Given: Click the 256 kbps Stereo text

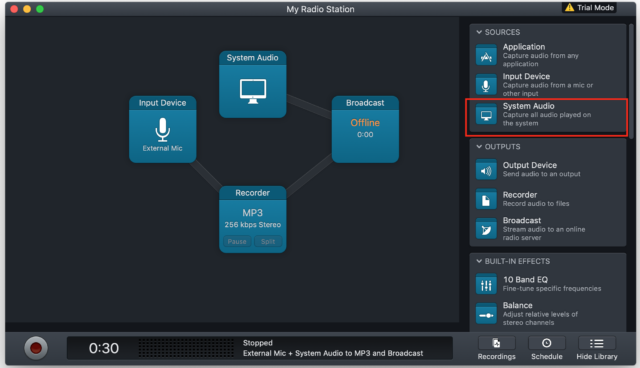Looking at the screenshot, I should coord(253,225).
